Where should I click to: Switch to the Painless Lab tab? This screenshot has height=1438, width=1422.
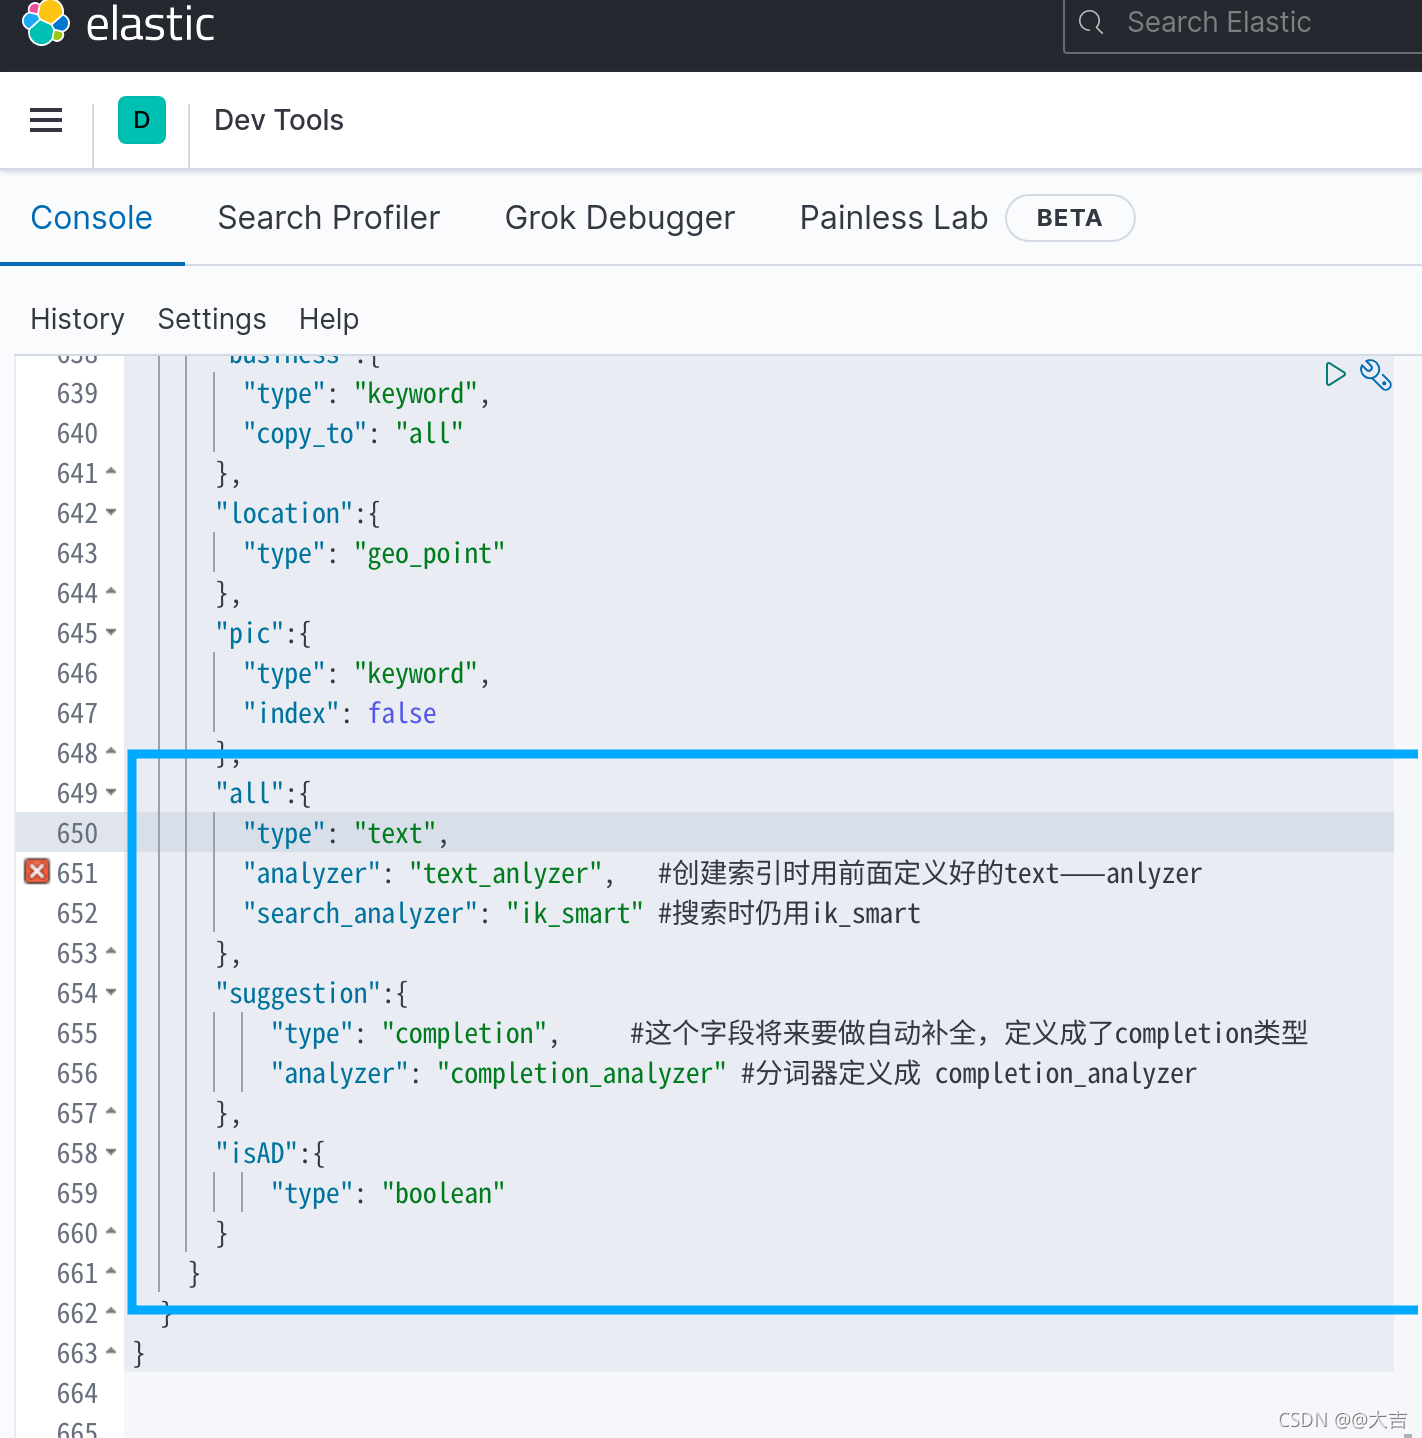tap(894, 218)
